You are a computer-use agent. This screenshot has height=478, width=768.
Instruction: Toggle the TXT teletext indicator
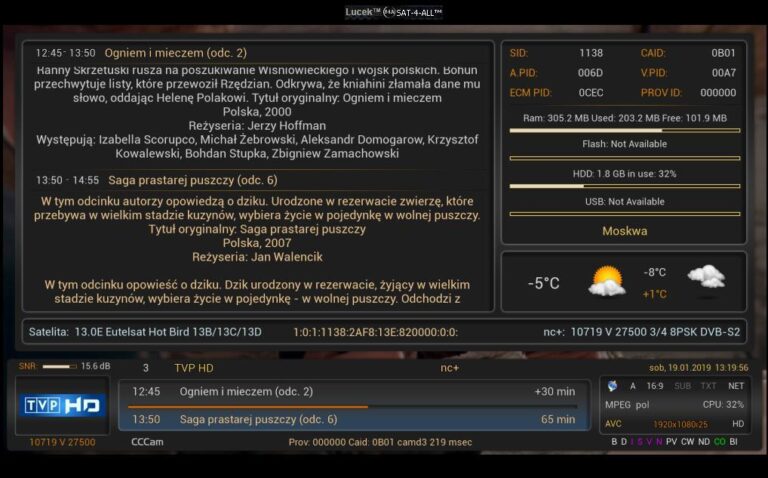coord(708,386)
